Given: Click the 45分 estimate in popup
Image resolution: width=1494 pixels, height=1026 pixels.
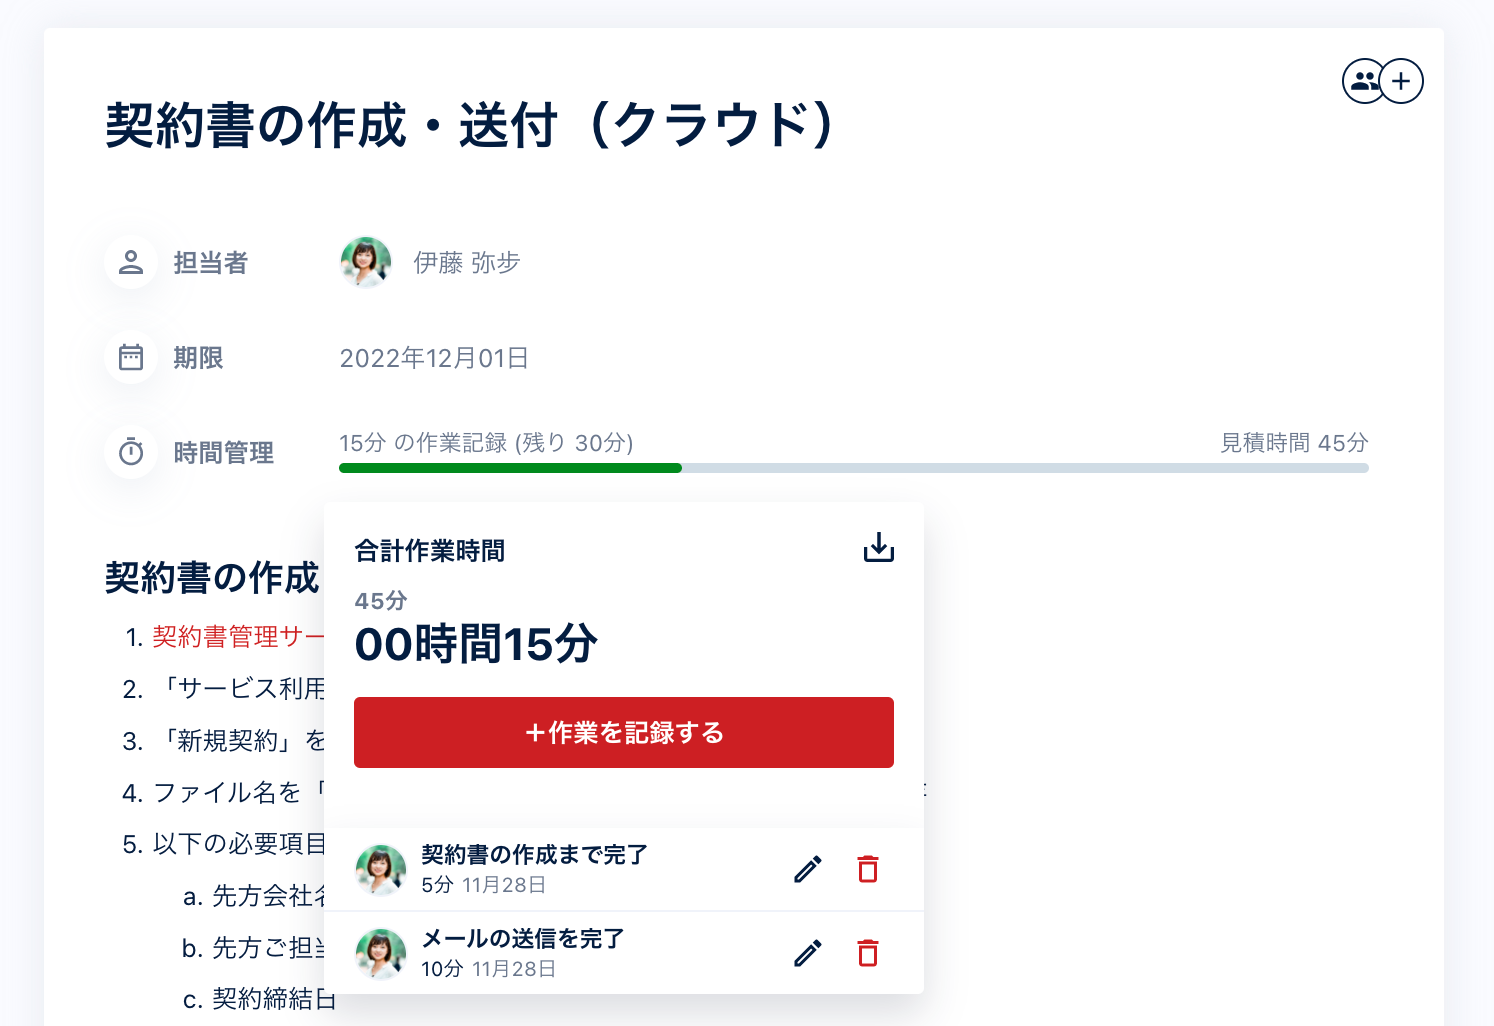Looking at the screenshot, I should [381, 601].
